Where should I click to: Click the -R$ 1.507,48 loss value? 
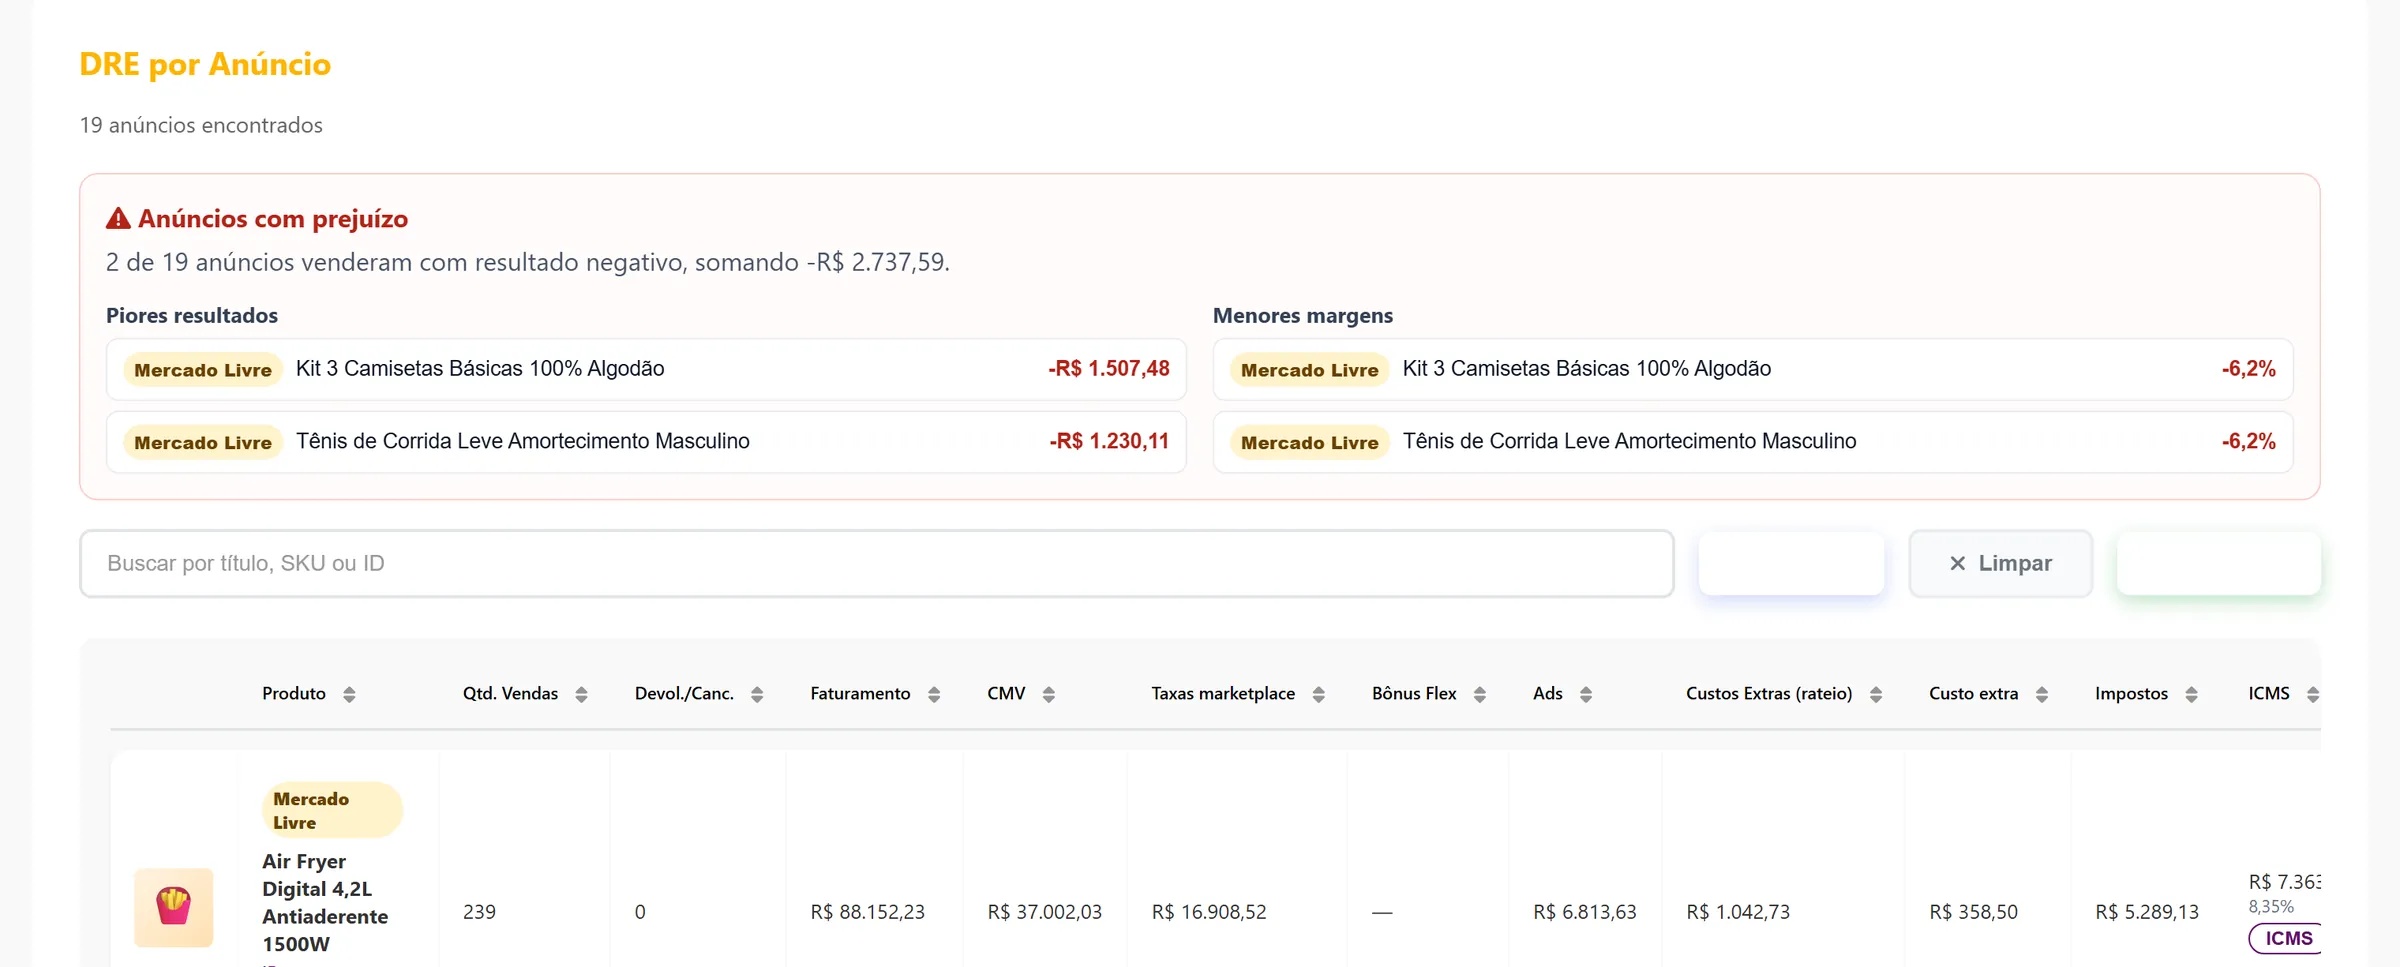click(x=1109, y=369)
